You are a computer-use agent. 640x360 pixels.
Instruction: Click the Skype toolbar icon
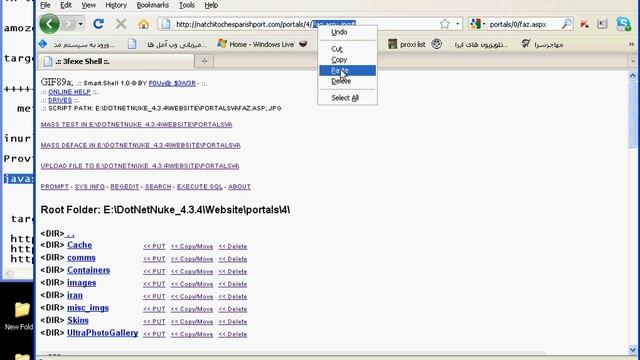[x=624, y=24]
